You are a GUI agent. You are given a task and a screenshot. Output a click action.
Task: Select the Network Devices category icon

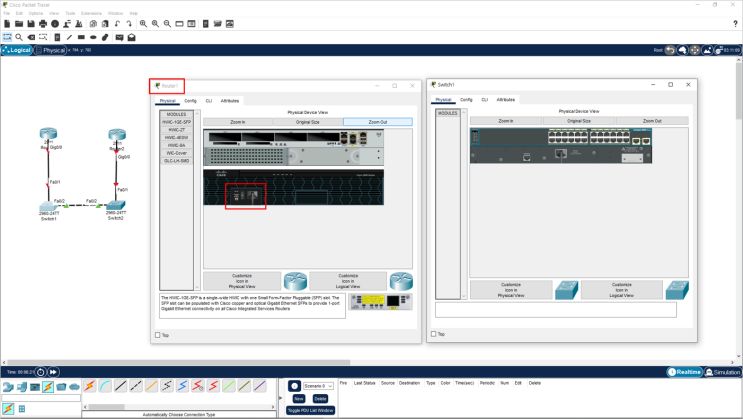point(8,387)
